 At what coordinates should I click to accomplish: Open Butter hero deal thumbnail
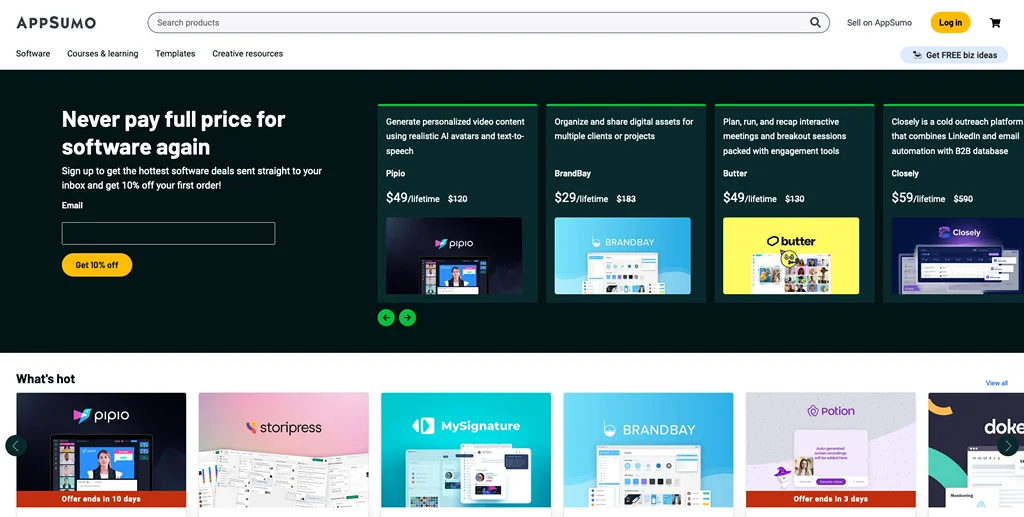791,256
